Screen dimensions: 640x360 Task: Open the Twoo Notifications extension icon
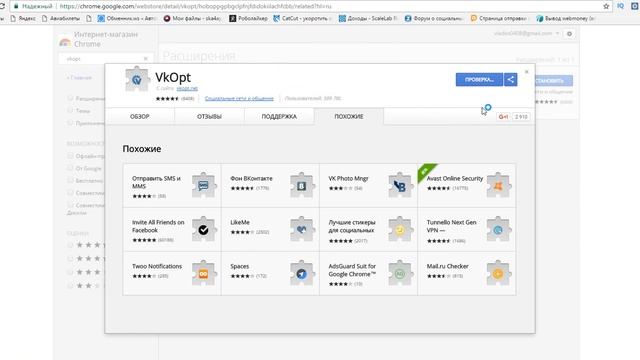pyautogui.click(x=204, y=273)
